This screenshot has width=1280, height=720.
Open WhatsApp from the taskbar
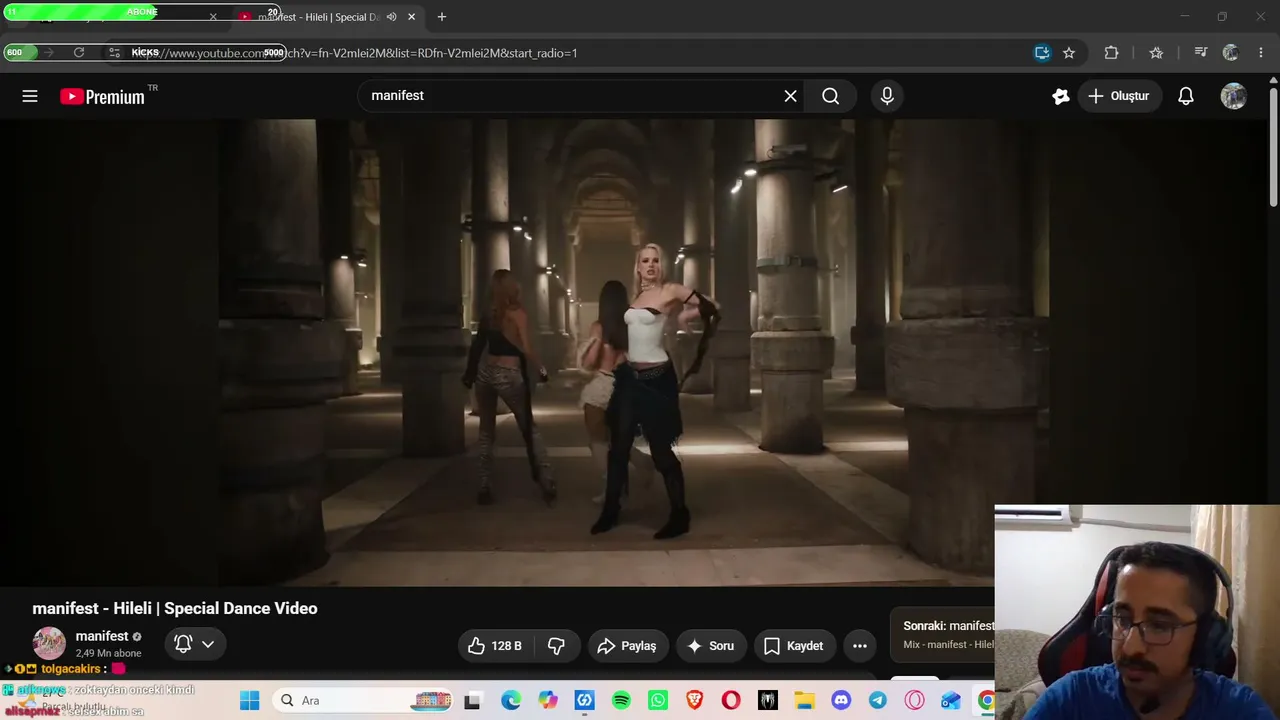(x=658, y=701)
